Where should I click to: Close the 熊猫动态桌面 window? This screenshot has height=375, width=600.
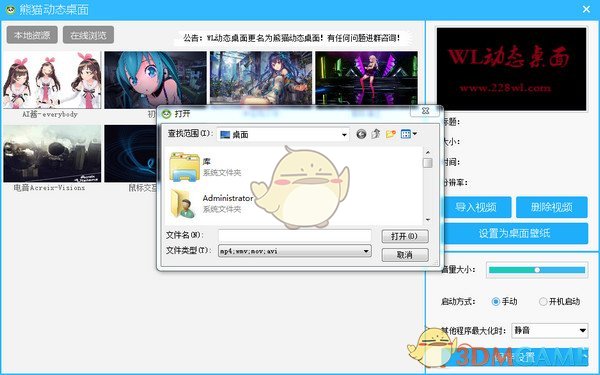coord(586,9)
